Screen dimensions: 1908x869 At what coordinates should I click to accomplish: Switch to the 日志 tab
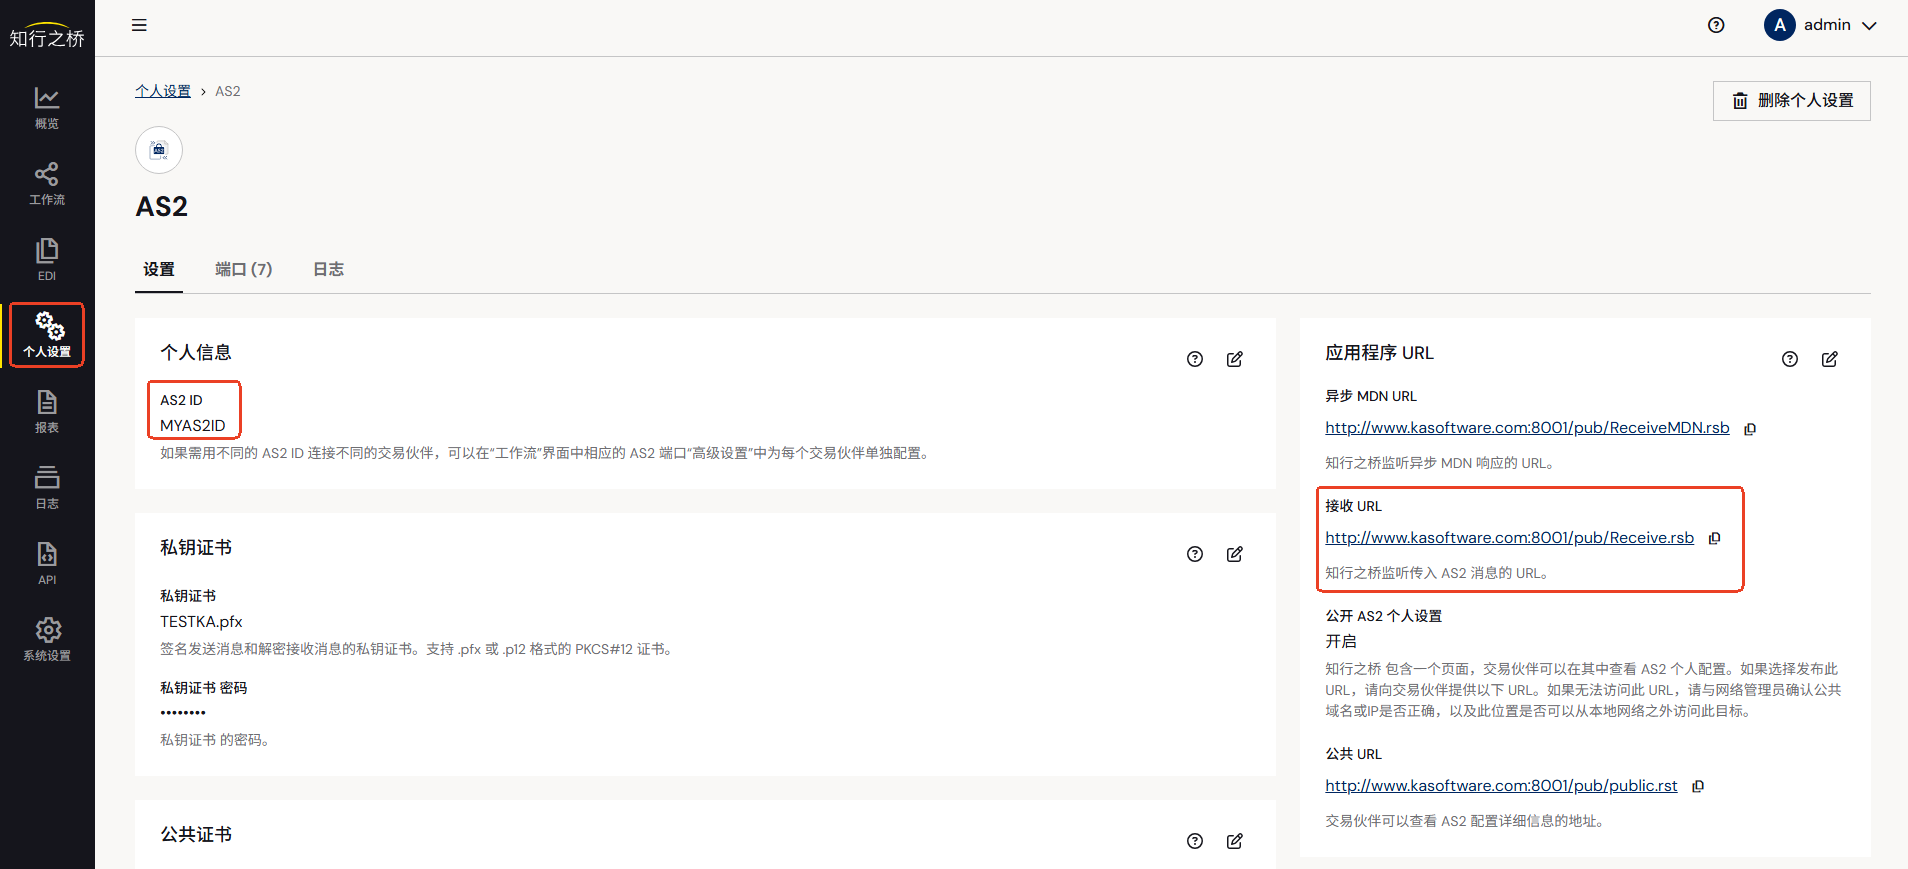pos(329,270)
